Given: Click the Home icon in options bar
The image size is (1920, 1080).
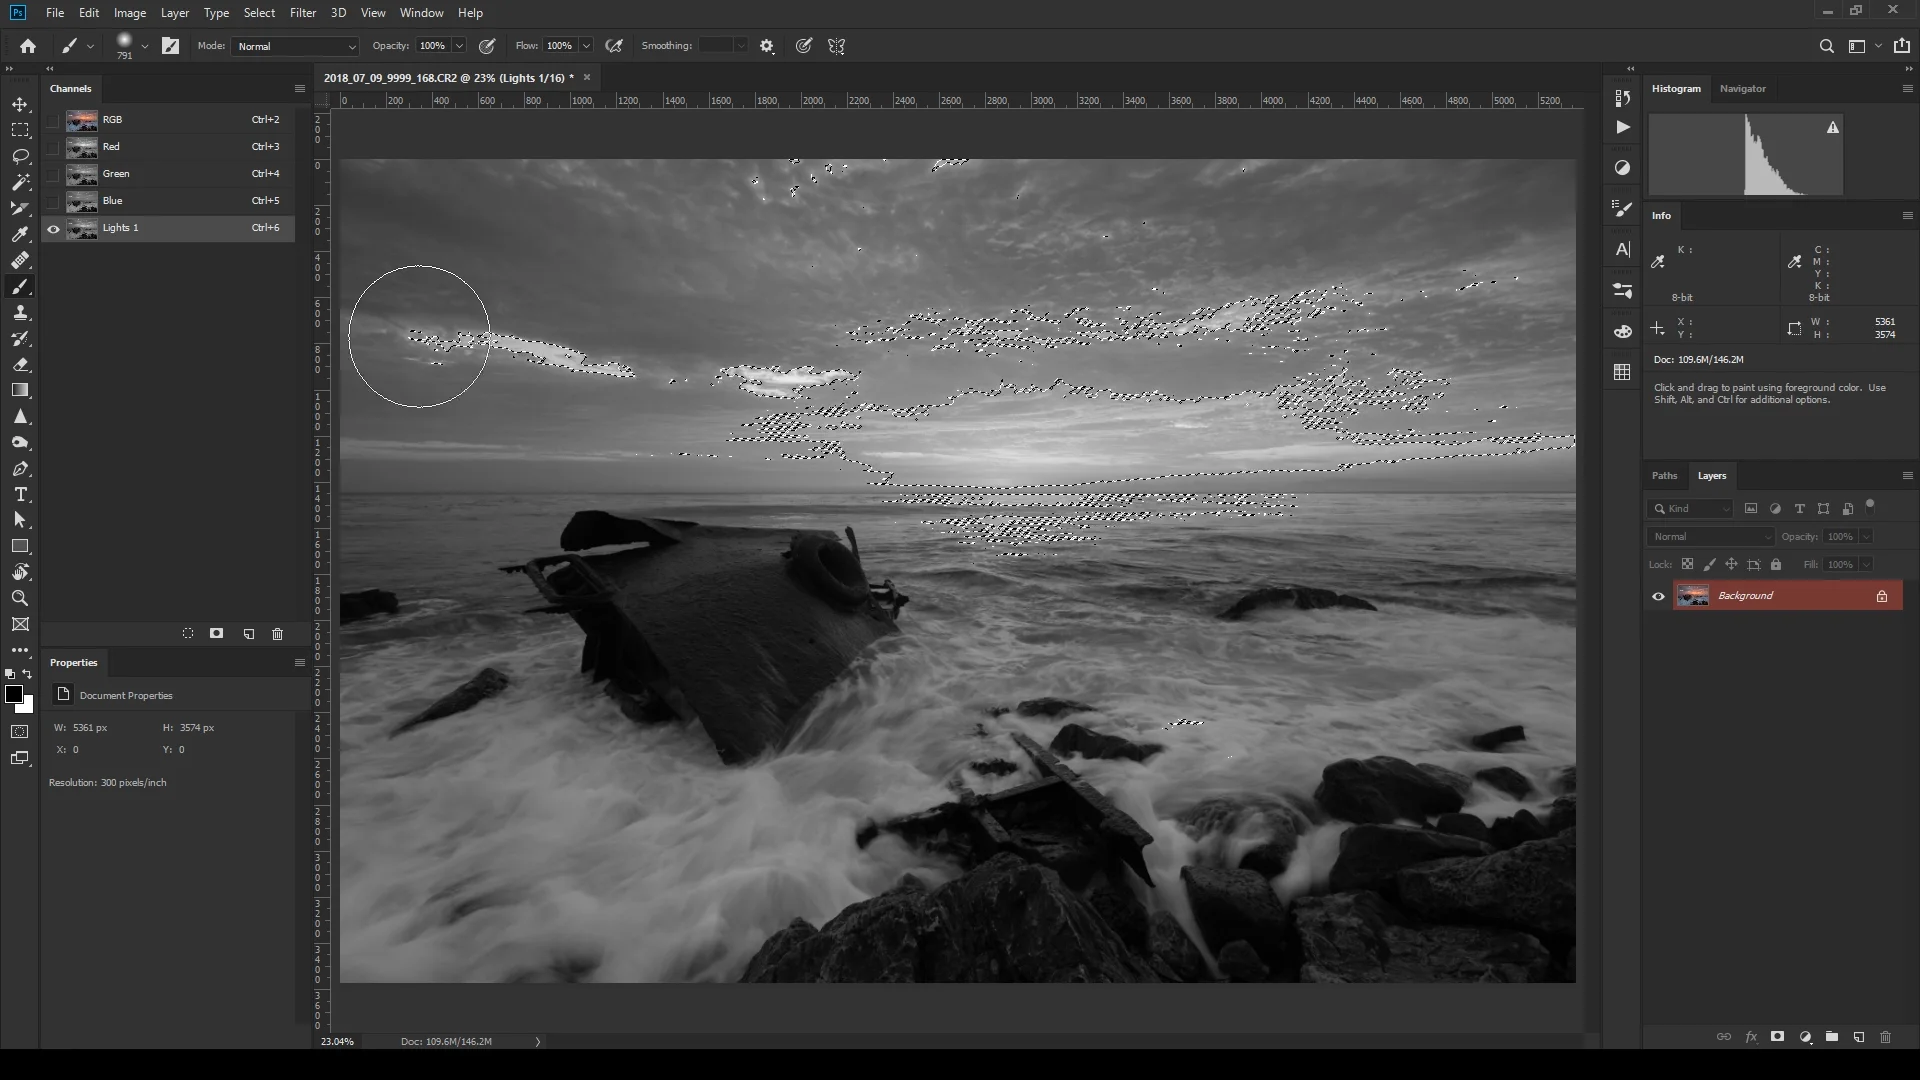Looking at the screenshot, I should [28, 46].
